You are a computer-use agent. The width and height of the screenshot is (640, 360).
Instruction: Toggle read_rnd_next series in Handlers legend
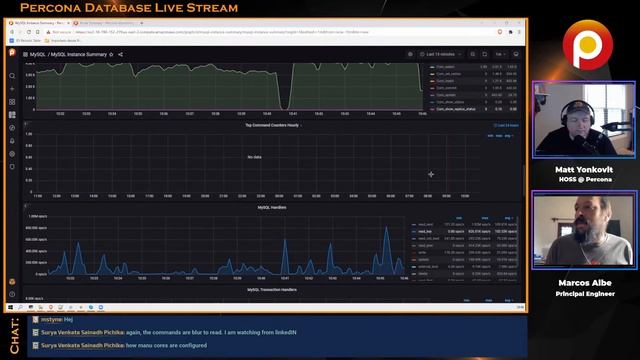(x=429, y=238)
